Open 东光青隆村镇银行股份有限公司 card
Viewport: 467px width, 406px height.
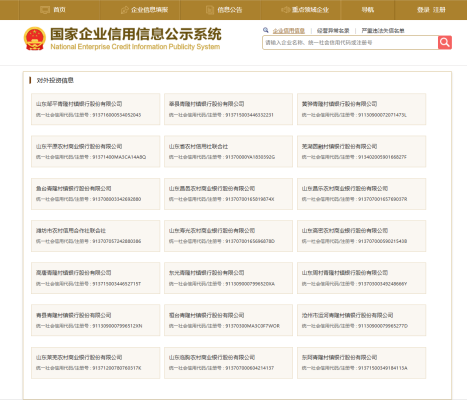coord(228,278)
